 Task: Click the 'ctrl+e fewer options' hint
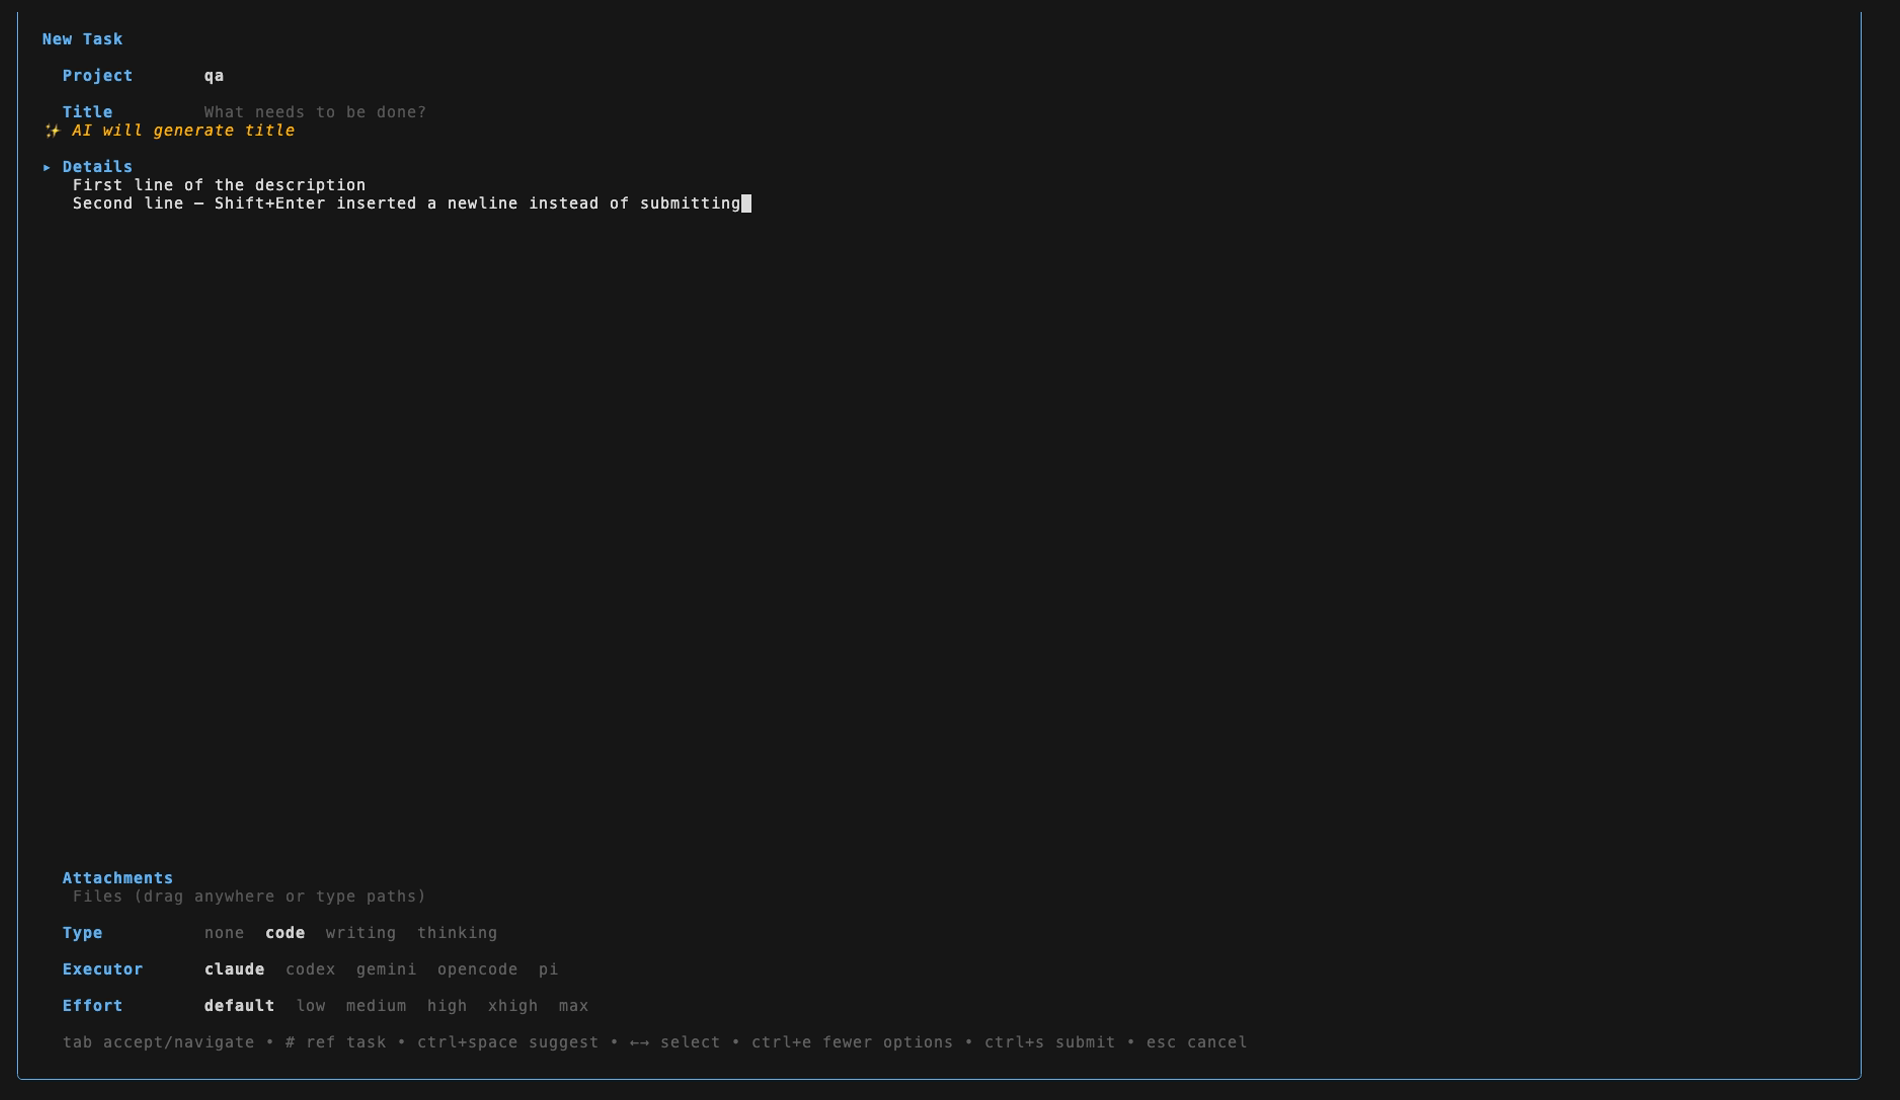tap(852, 1042)
